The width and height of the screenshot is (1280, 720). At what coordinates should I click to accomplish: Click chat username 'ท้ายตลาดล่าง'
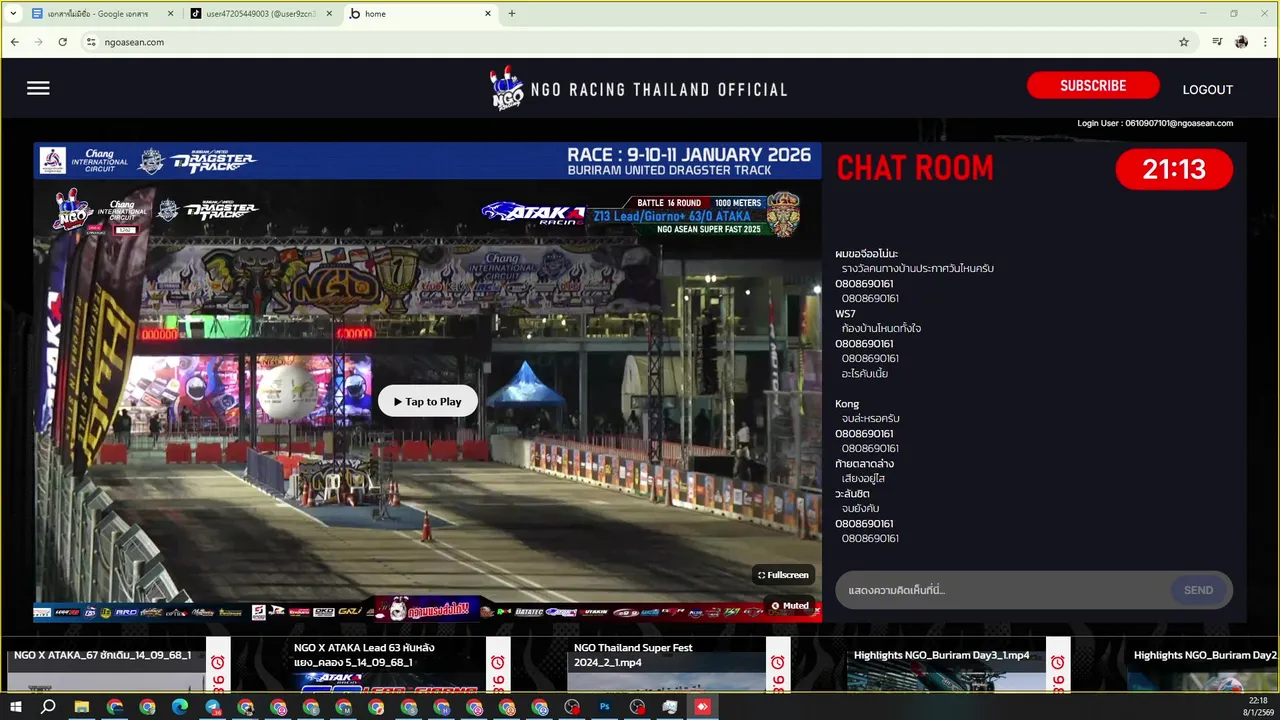864,464
